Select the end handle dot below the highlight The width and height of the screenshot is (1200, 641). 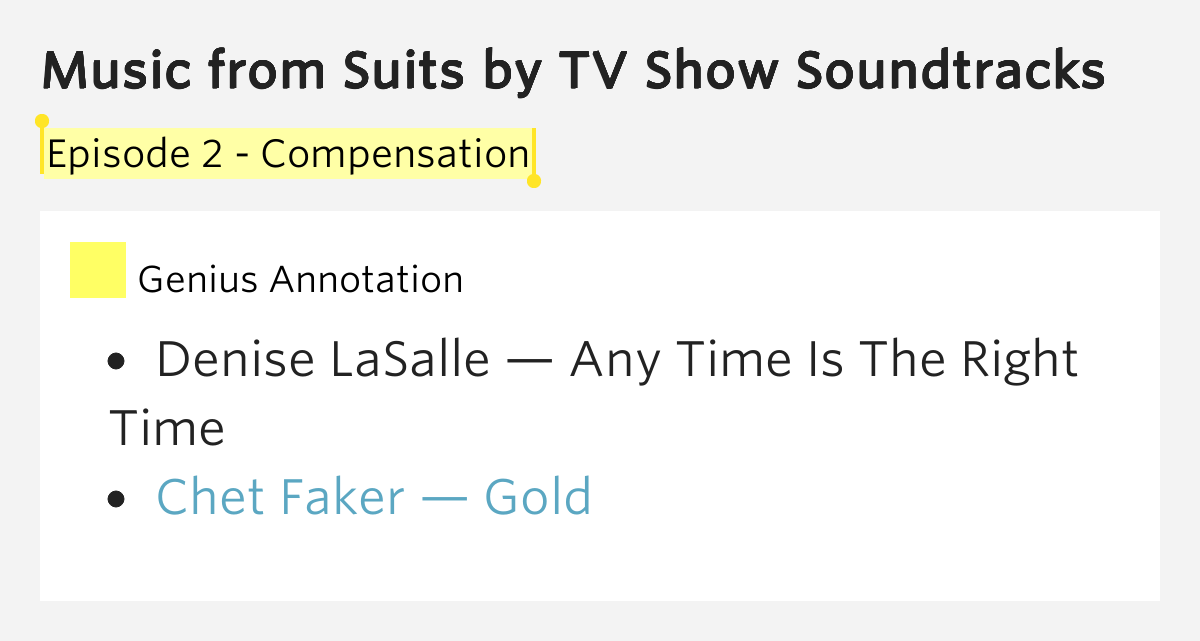click(534, 181)
